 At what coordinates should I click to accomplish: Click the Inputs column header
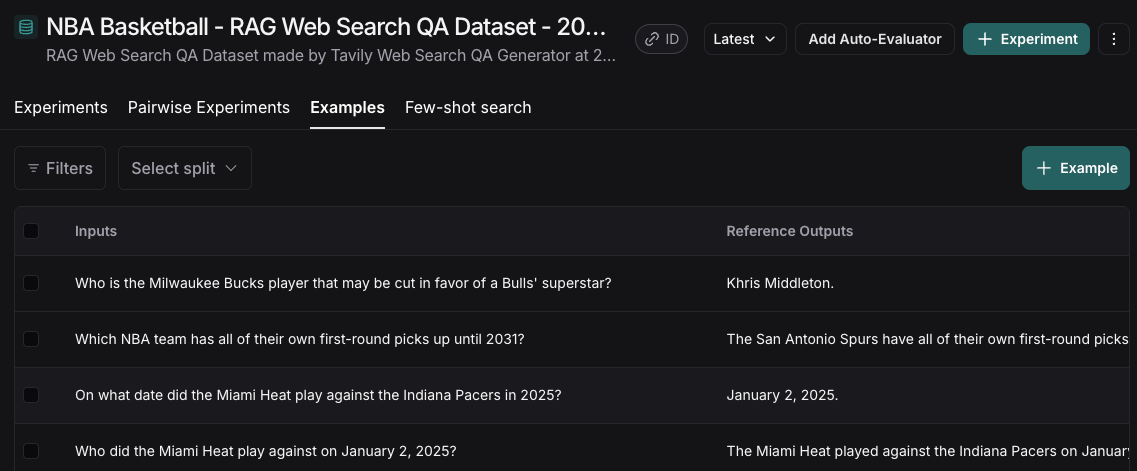96,231
